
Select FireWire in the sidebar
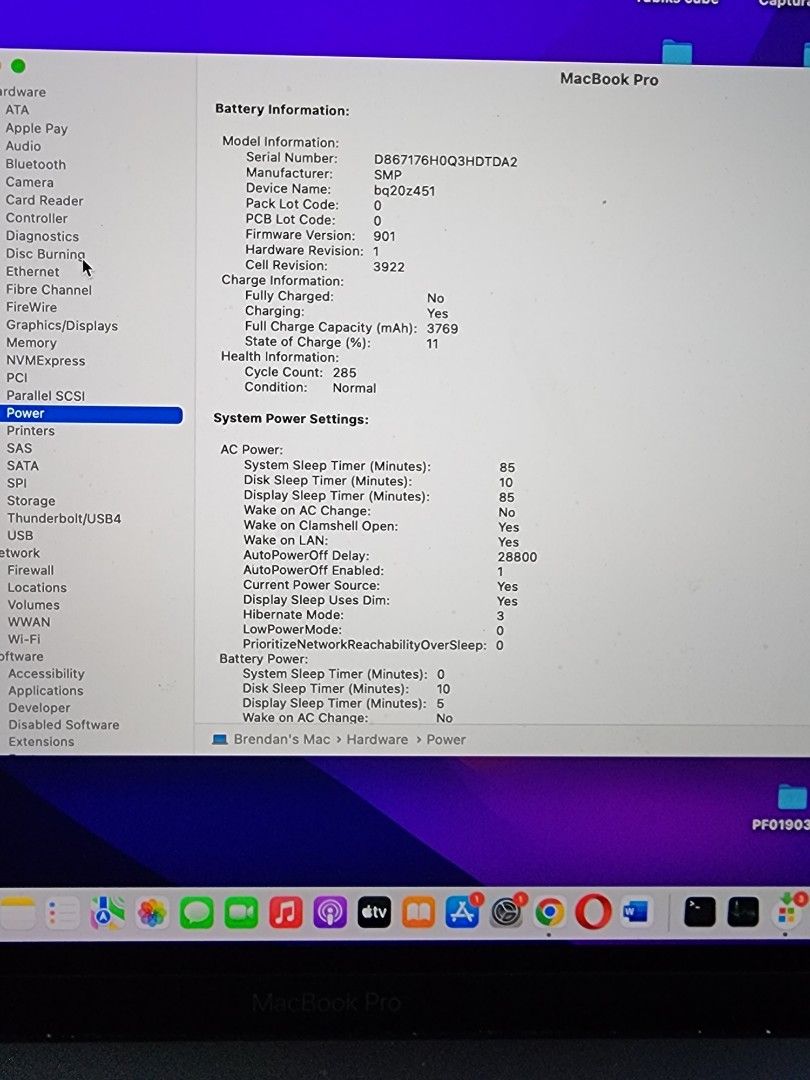tap(32, 307)
